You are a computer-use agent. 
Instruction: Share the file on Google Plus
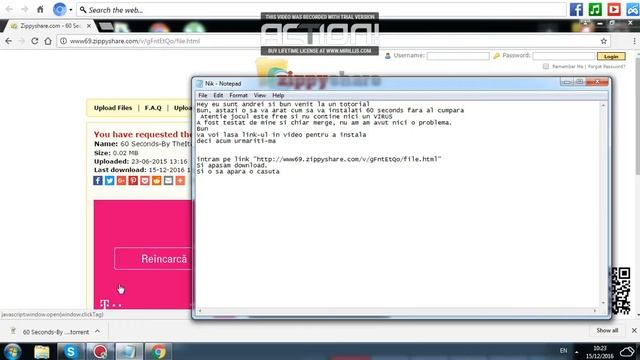122,180
